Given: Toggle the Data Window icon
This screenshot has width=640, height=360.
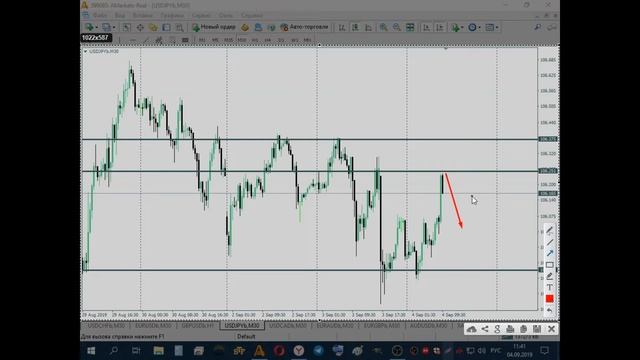Looking at the screenshot, I should [x=140, y=27].
